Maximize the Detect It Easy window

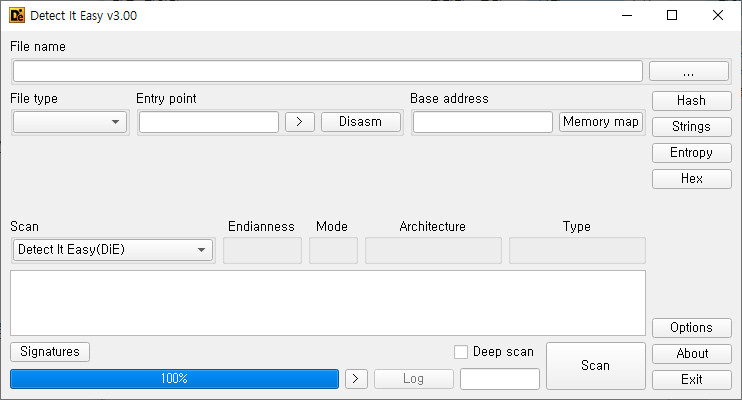[x=672, y=16]
